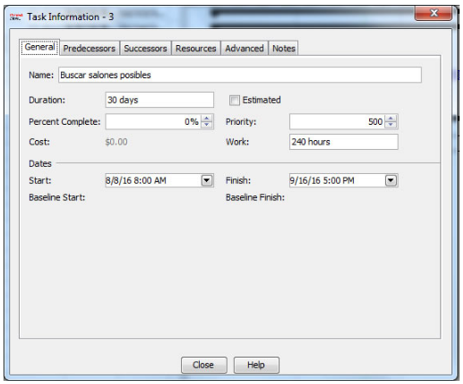Switch to the General tab
The width and height of the screenshot is (463, 384).
pos(40,47)
